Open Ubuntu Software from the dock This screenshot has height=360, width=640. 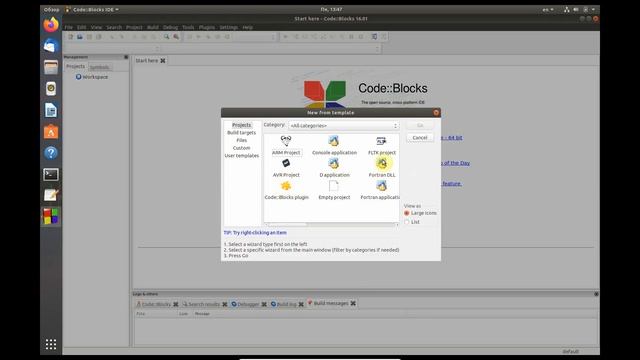coord(51,131)
